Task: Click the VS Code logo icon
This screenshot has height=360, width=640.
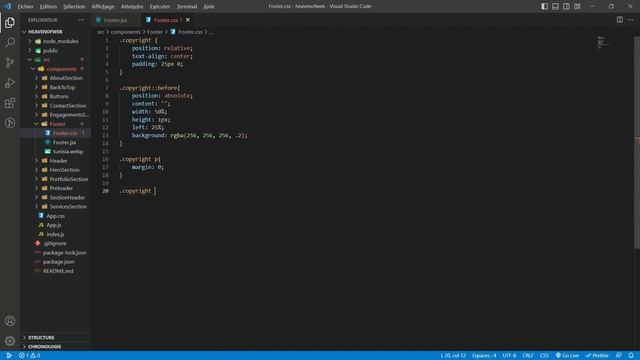Action: (7, 7)
